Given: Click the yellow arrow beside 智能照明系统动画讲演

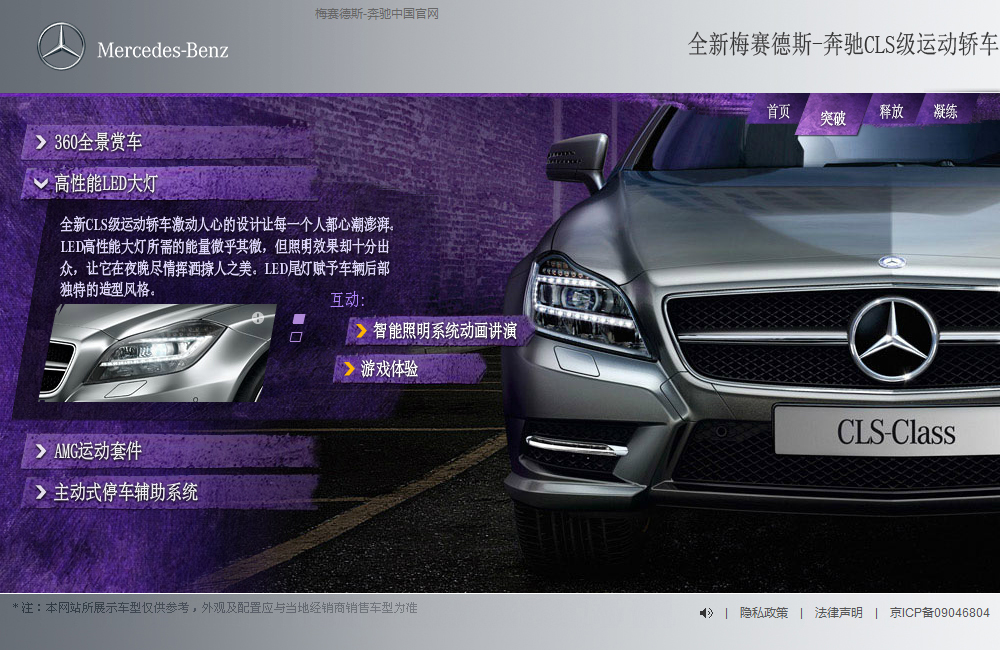Looking at the screenshot, I should pos(361,331).
